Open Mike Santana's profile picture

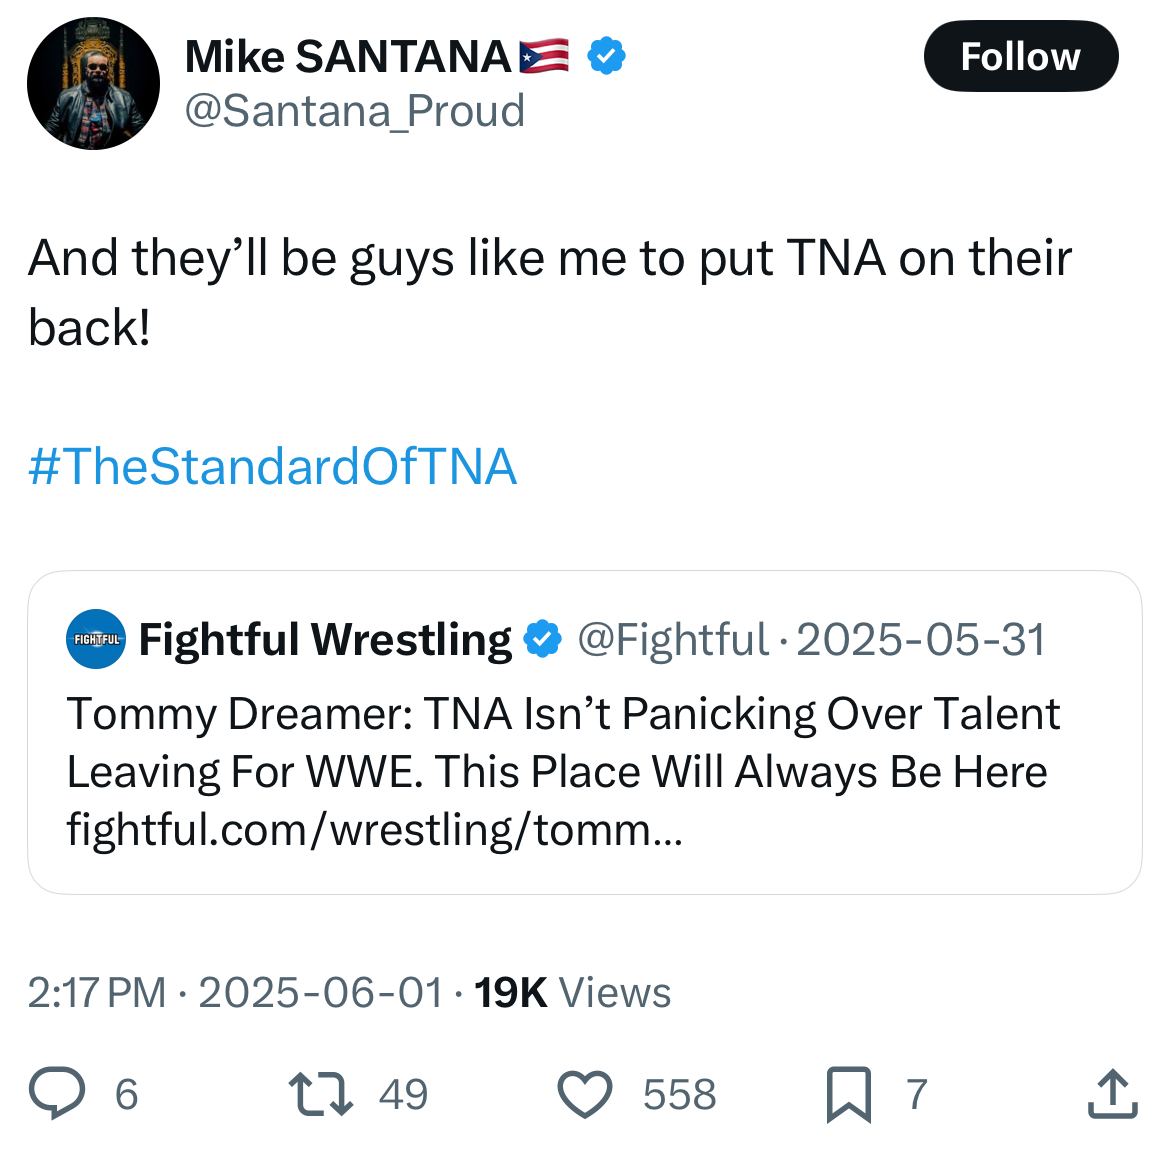[x=93, y=84]
